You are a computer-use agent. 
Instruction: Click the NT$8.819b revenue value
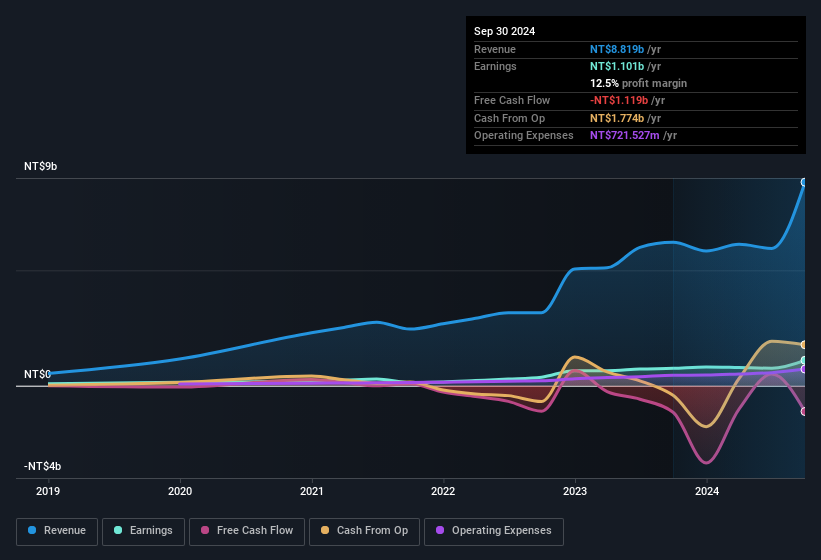[x=618, y=49]
